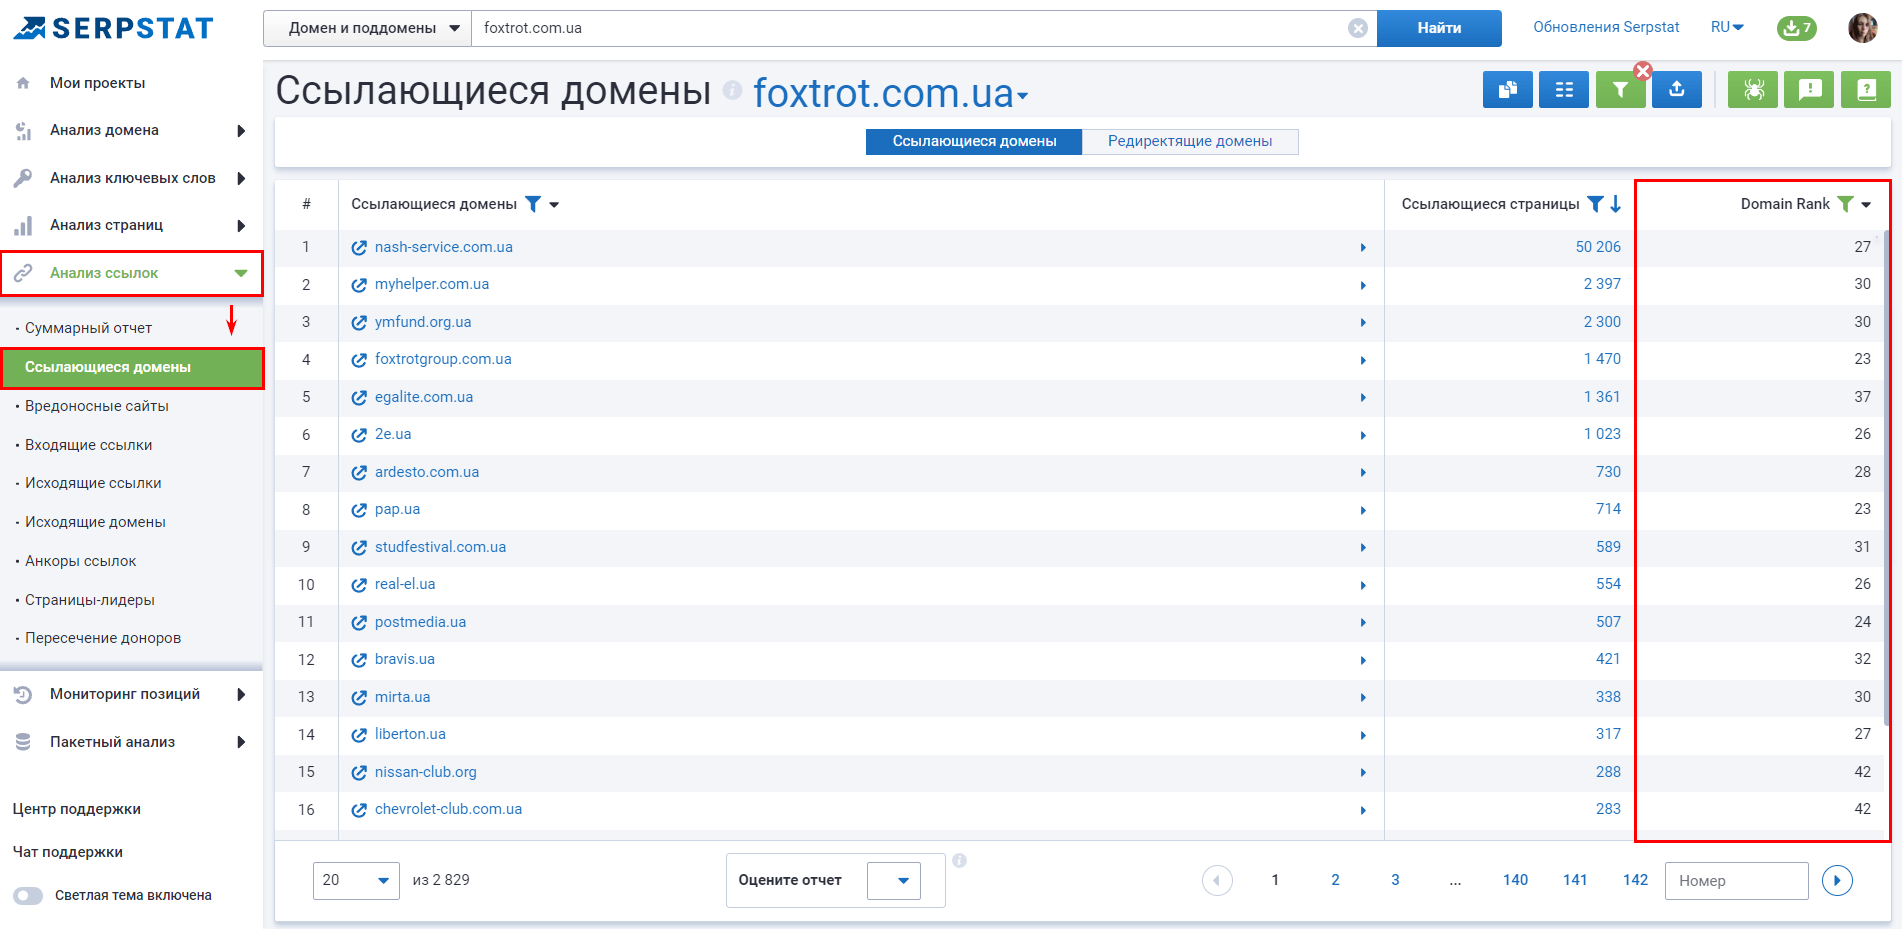The width and height of the screenshot is (1902, 929).
Task: Open the RU language dropdown
Action: click(x=1727, y=27)
